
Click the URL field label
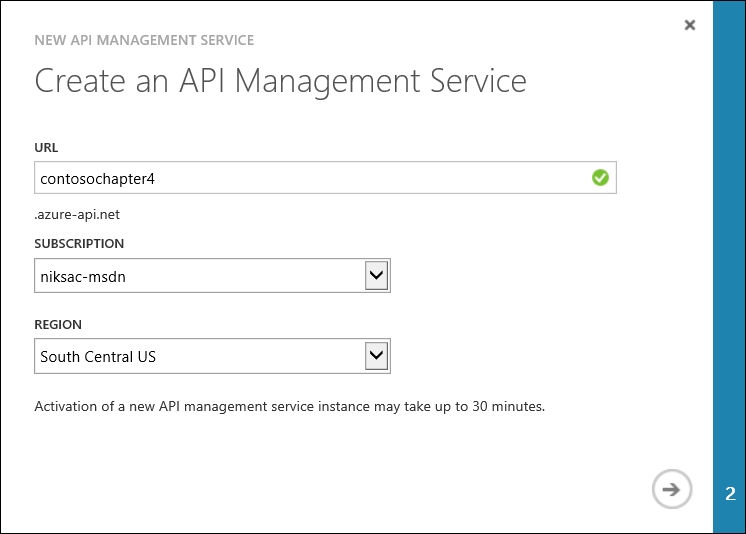46,148
